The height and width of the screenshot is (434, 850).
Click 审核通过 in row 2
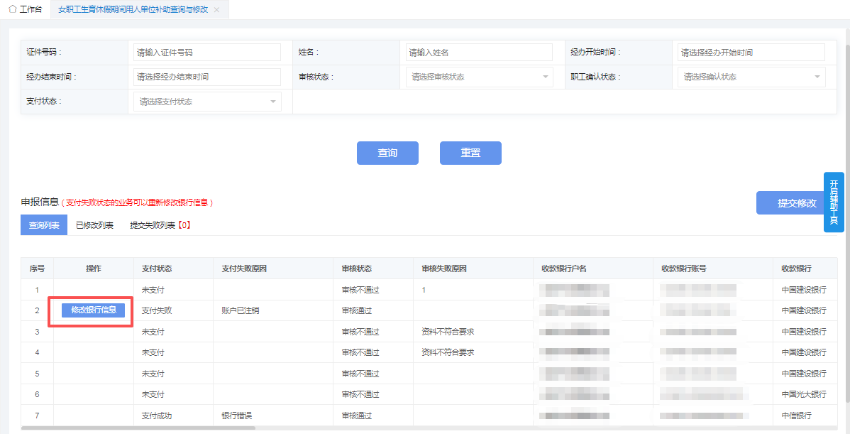click(x=357, y=311)
